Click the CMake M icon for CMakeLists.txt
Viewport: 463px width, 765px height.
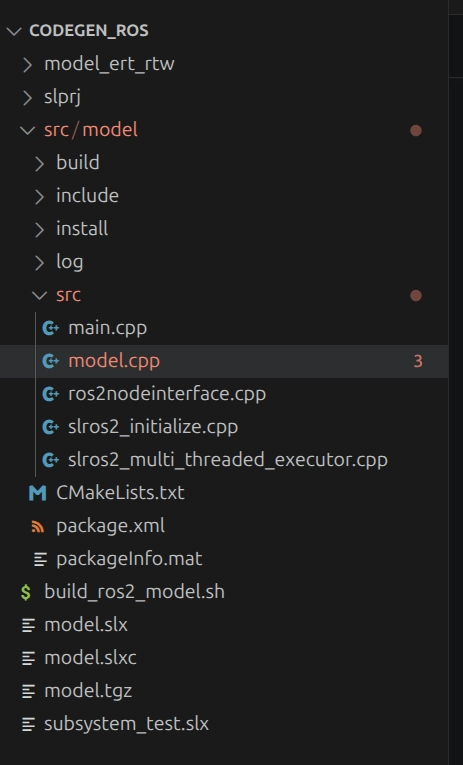click(38, 493)
